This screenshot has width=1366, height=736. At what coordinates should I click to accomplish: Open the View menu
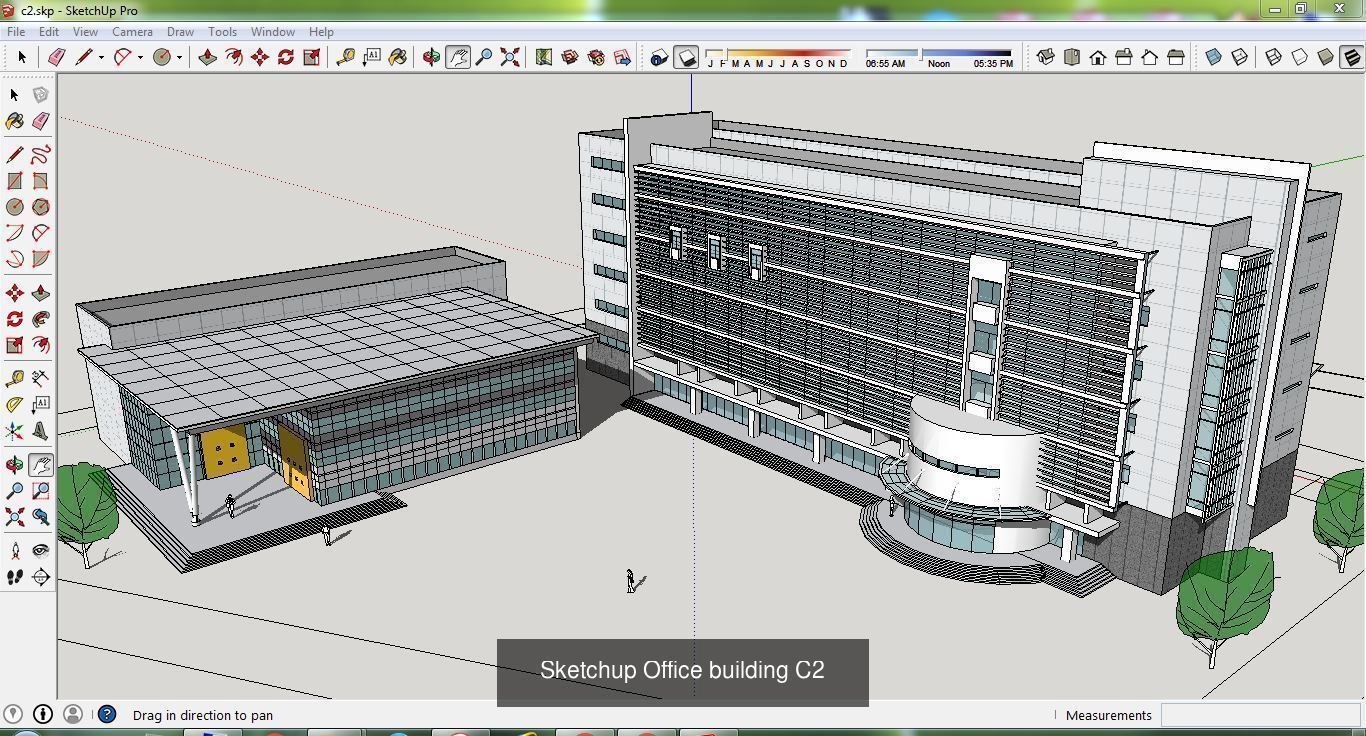(x=85, y=32)
